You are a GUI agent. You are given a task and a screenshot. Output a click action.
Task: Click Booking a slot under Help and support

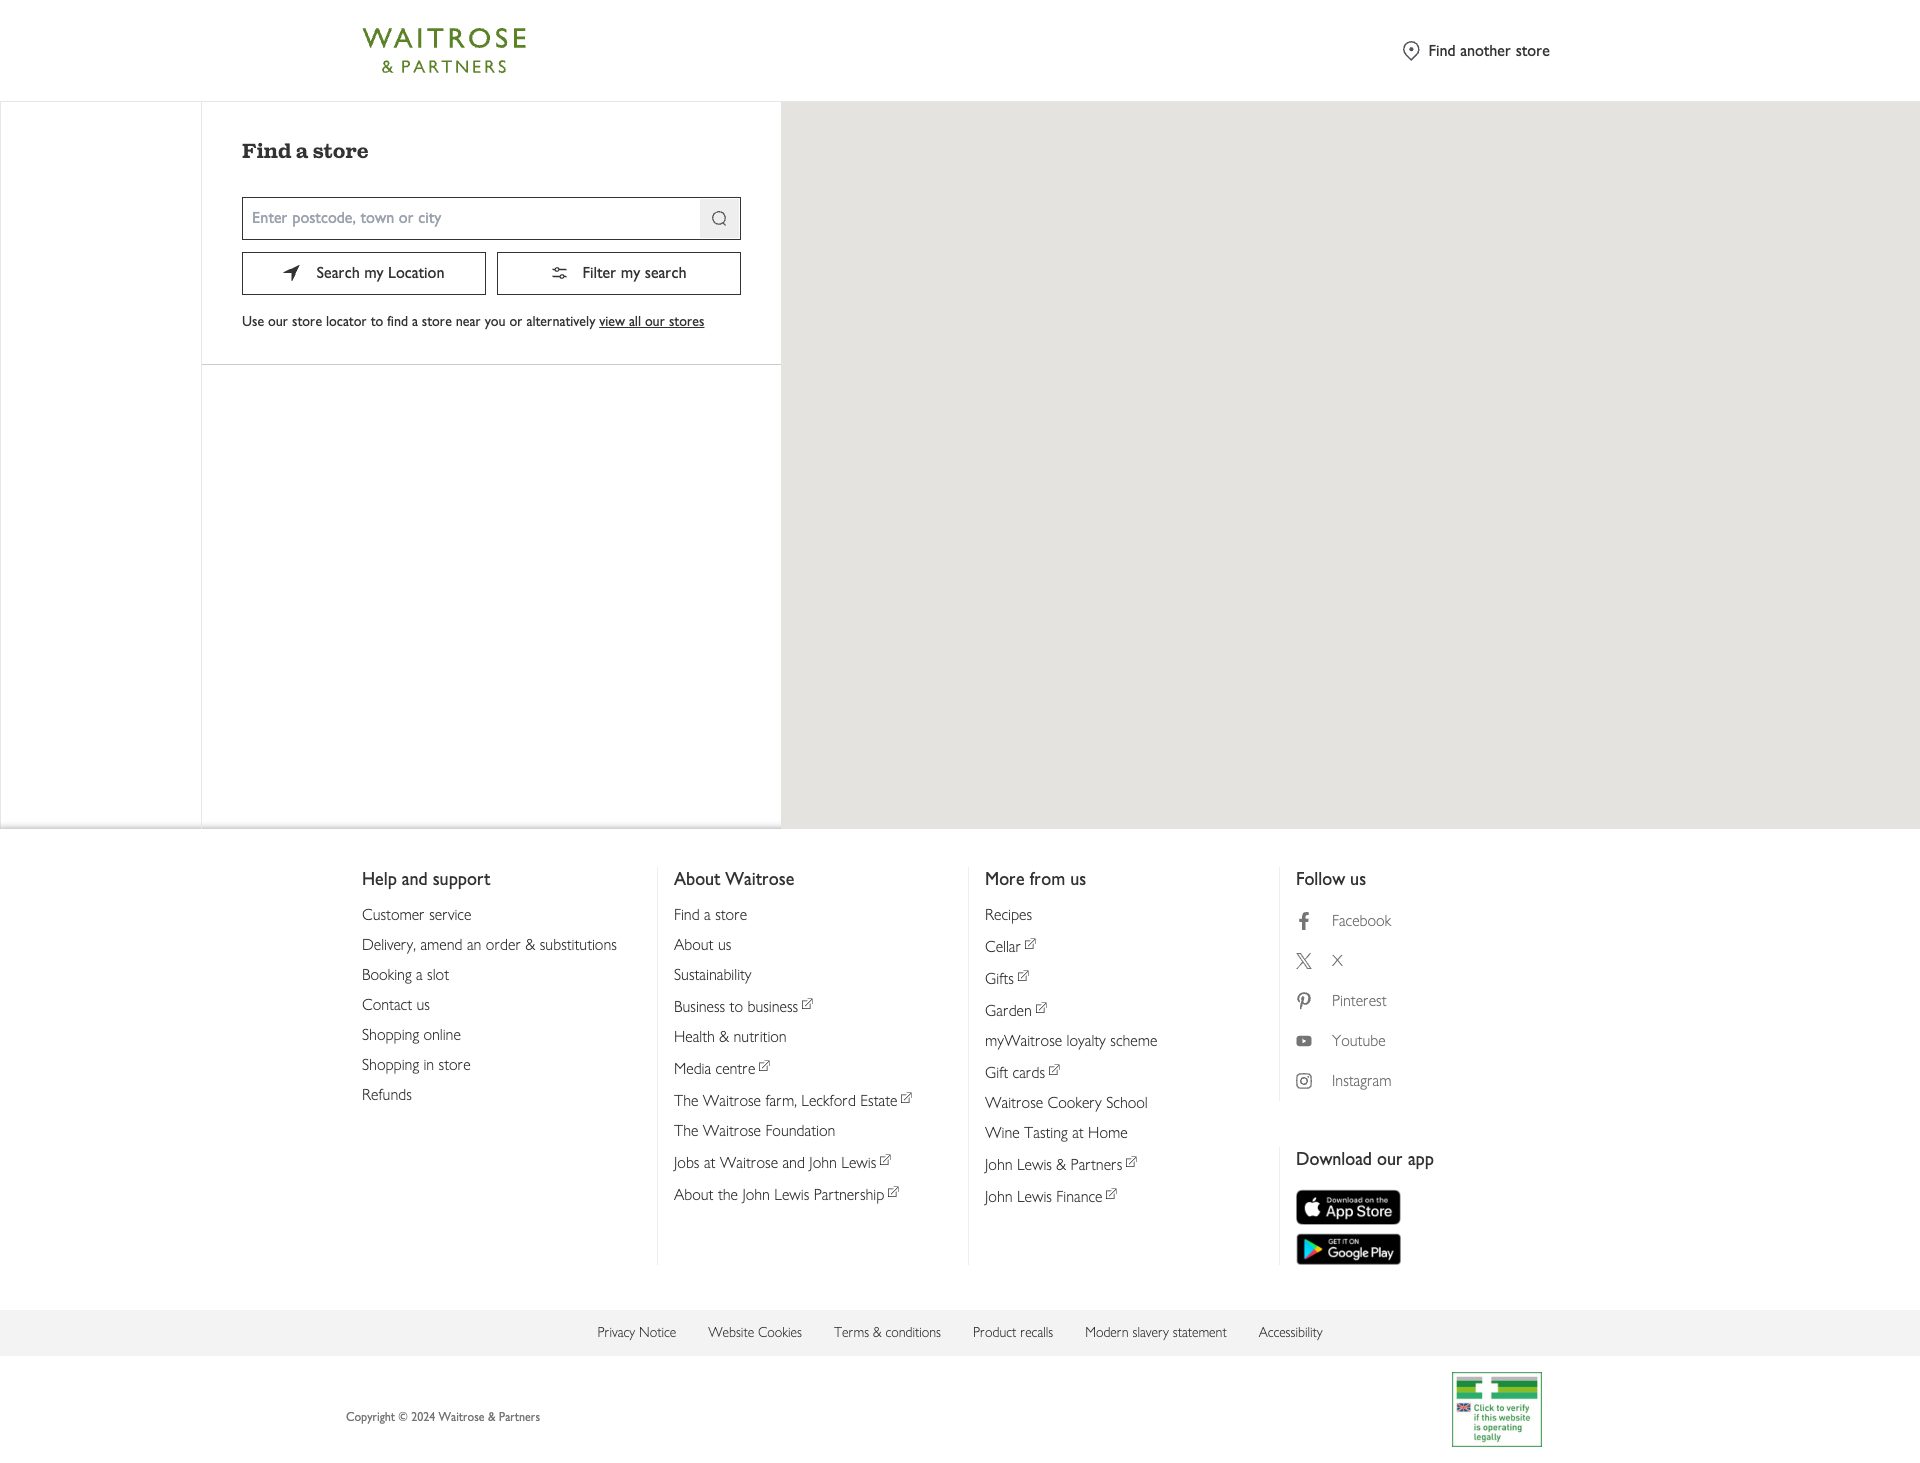[404, 974]
